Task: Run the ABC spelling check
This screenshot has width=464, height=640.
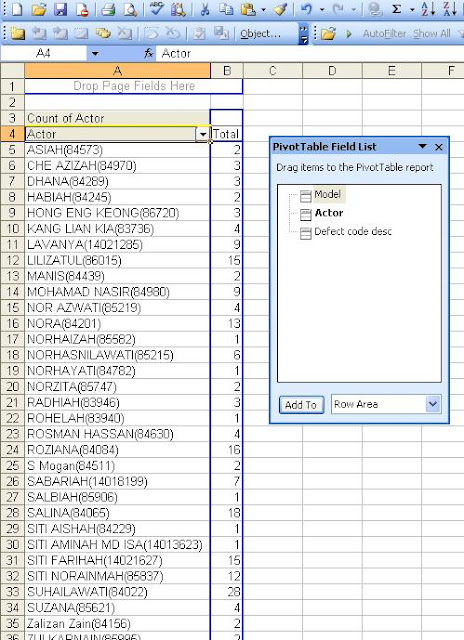Action: pos(156,9)
